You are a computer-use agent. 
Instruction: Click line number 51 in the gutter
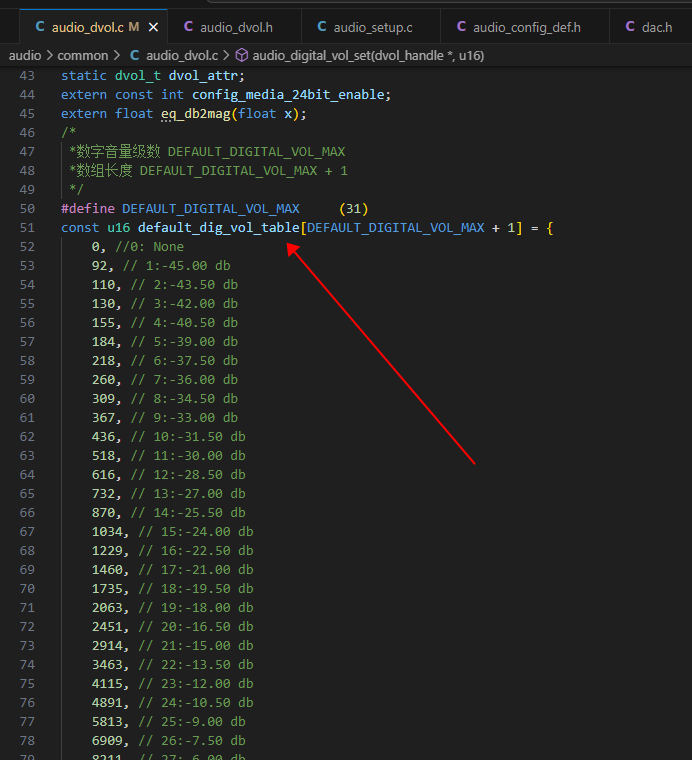pos(27,228)
